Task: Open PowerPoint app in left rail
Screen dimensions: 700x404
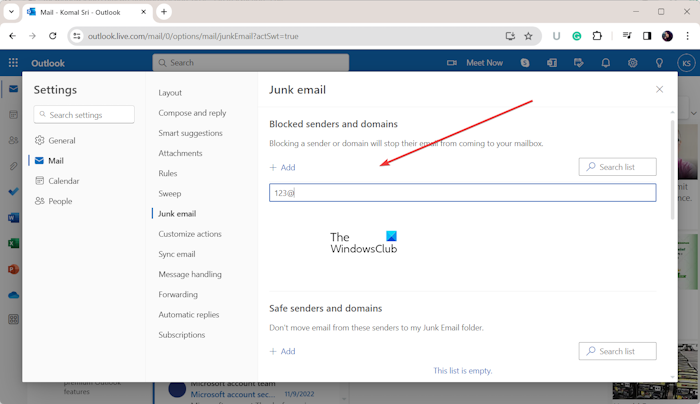Action: coord(13,269)
